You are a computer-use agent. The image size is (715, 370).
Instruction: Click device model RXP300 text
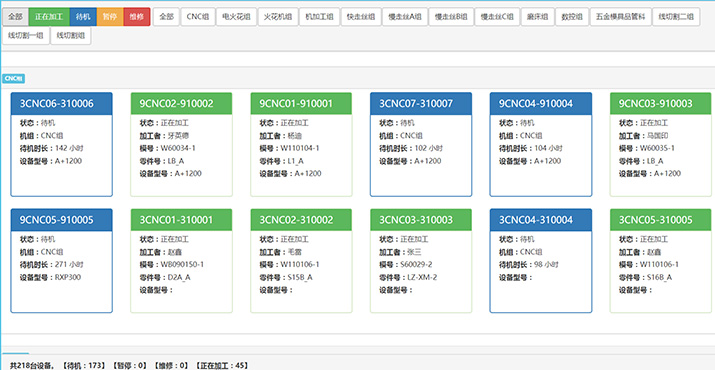[67, 277]
